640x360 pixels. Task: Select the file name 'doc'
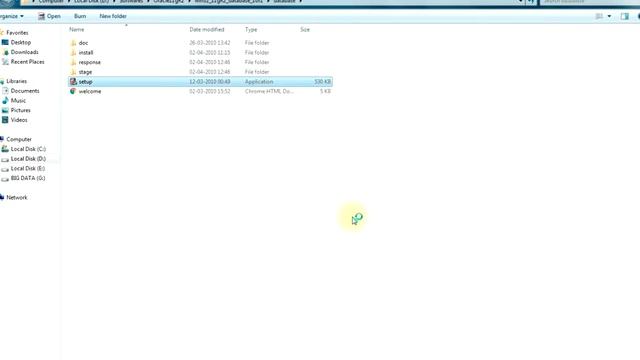(83, 43)
